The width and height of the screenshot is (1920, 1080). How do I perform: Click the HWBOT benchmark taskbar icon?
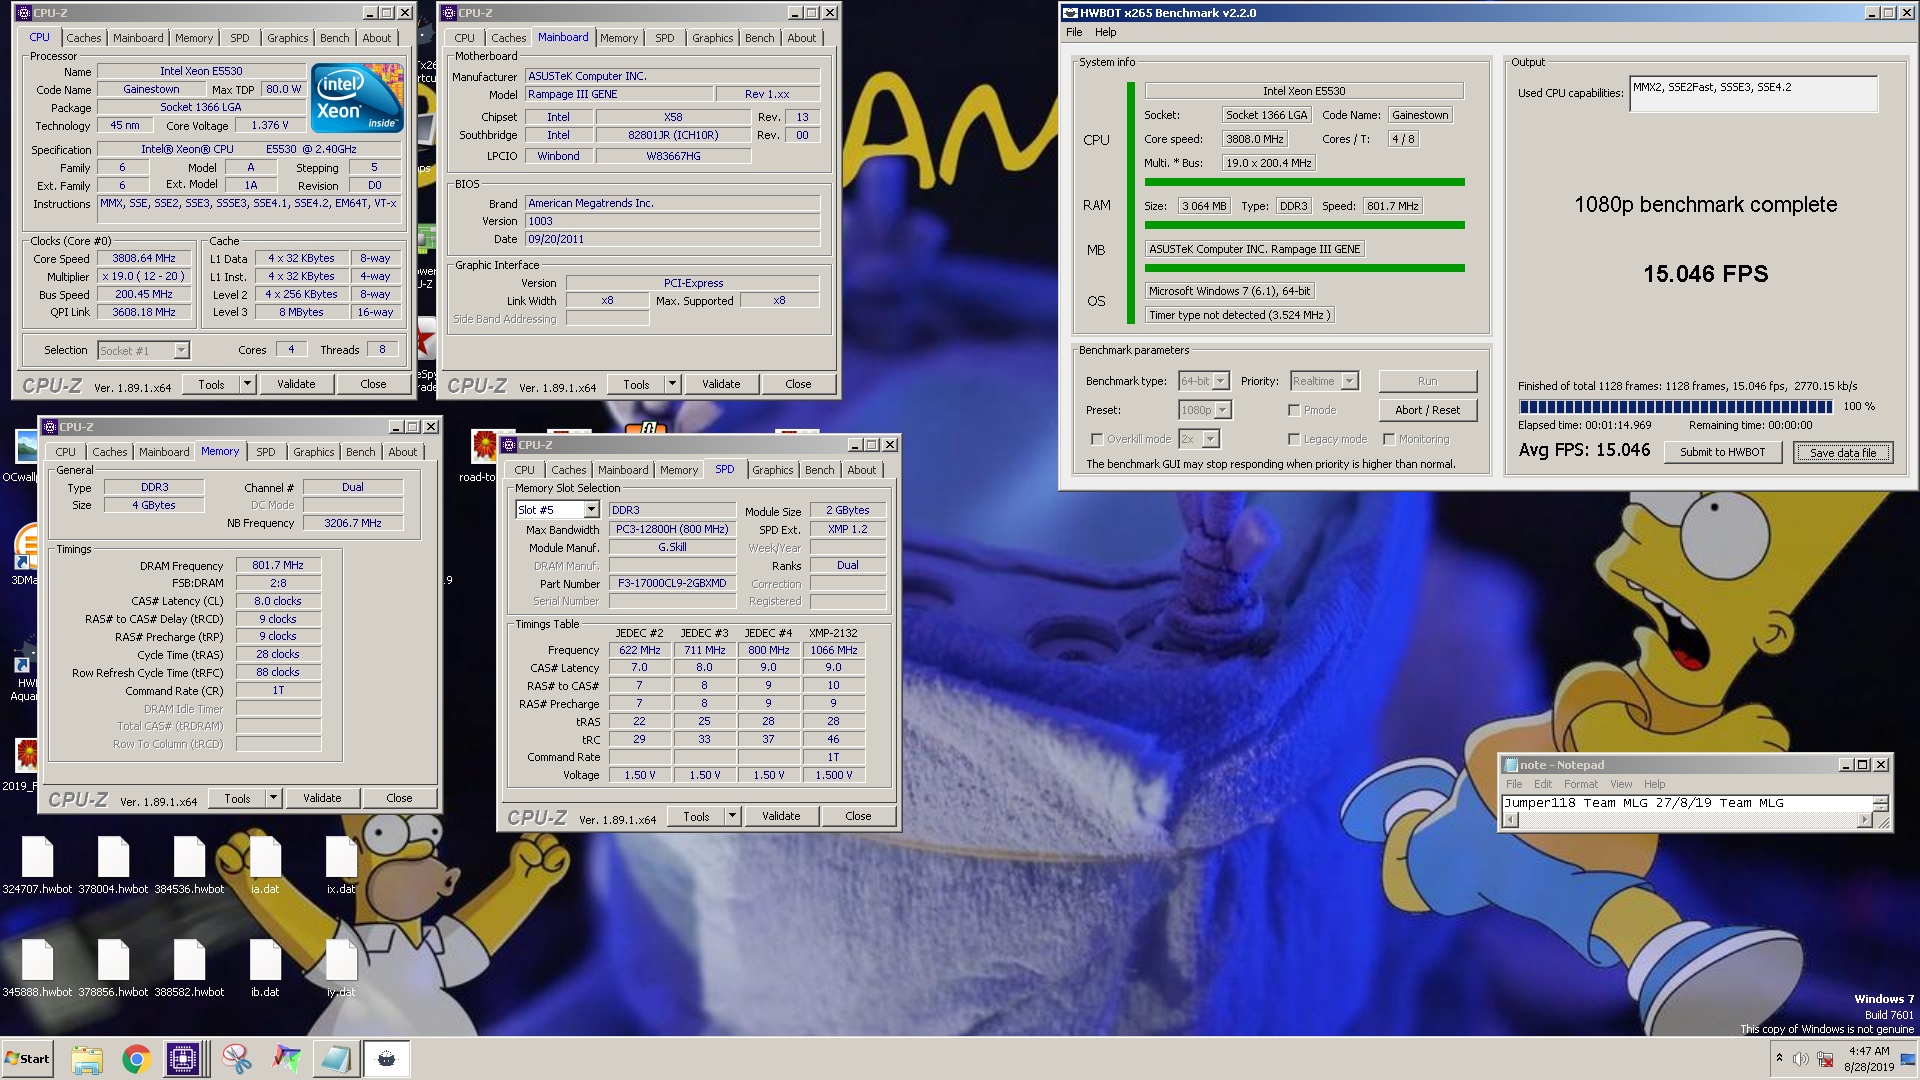point(386,1059)
